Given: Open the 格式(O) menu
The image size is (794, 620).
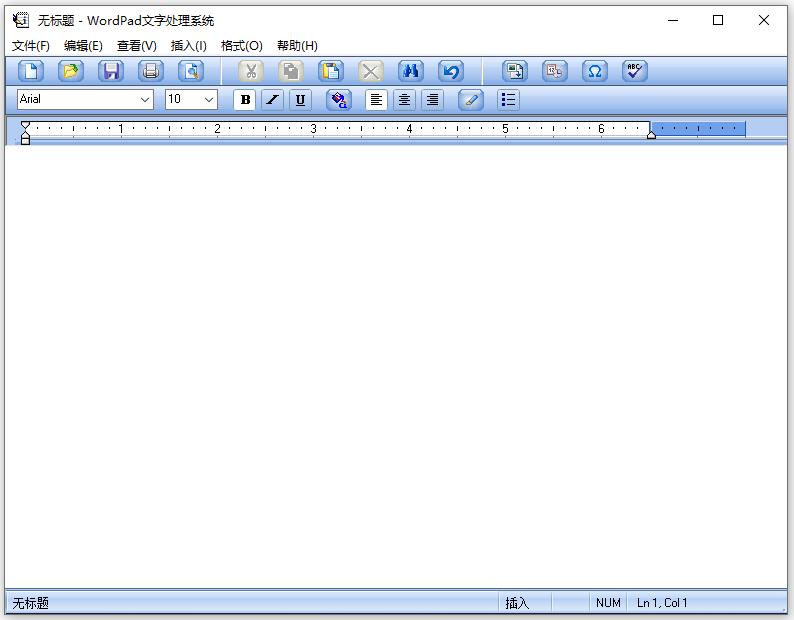Looking at the screenshot, I should tap(242, 46).
